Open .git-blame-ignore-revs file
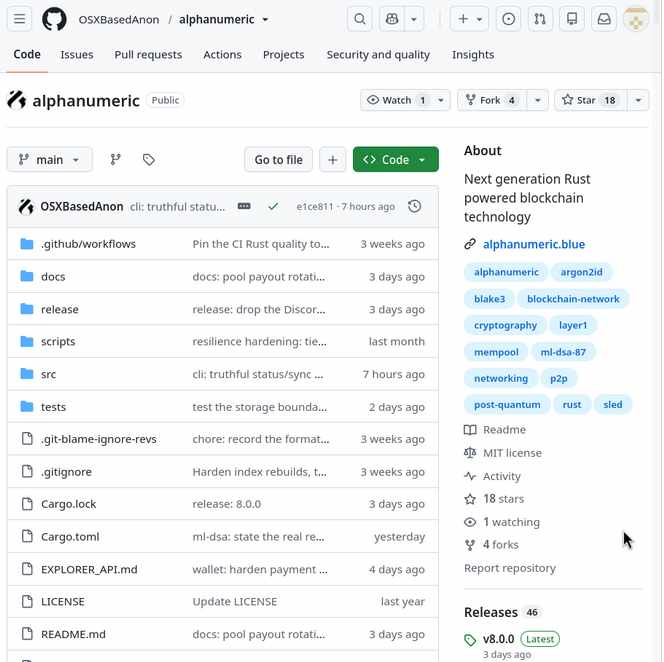Image resolution: width=664 pixels, height=662 pixels. 99,439
